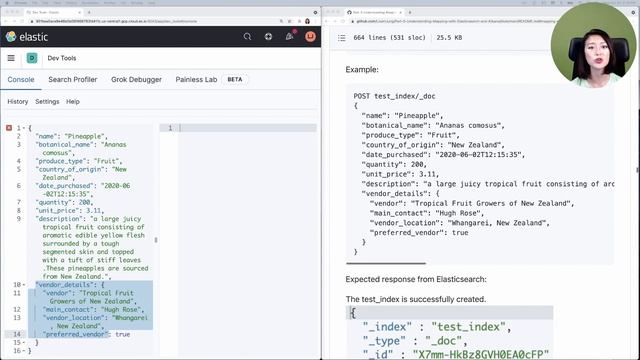Viewport: 640px width, 360px height.
Task: Click the "25.5 KB" file size text
Action: (x=449, y=38)
